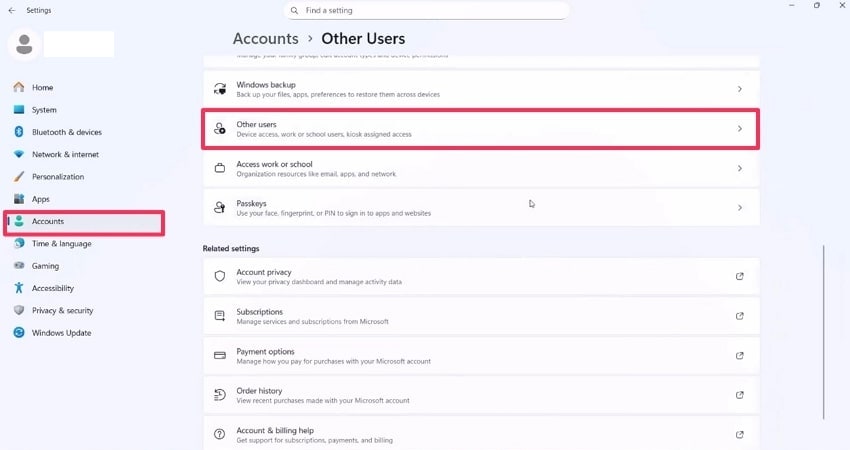
Task: Click the Account privacy shield icon
Action: (x=220, y=276)
